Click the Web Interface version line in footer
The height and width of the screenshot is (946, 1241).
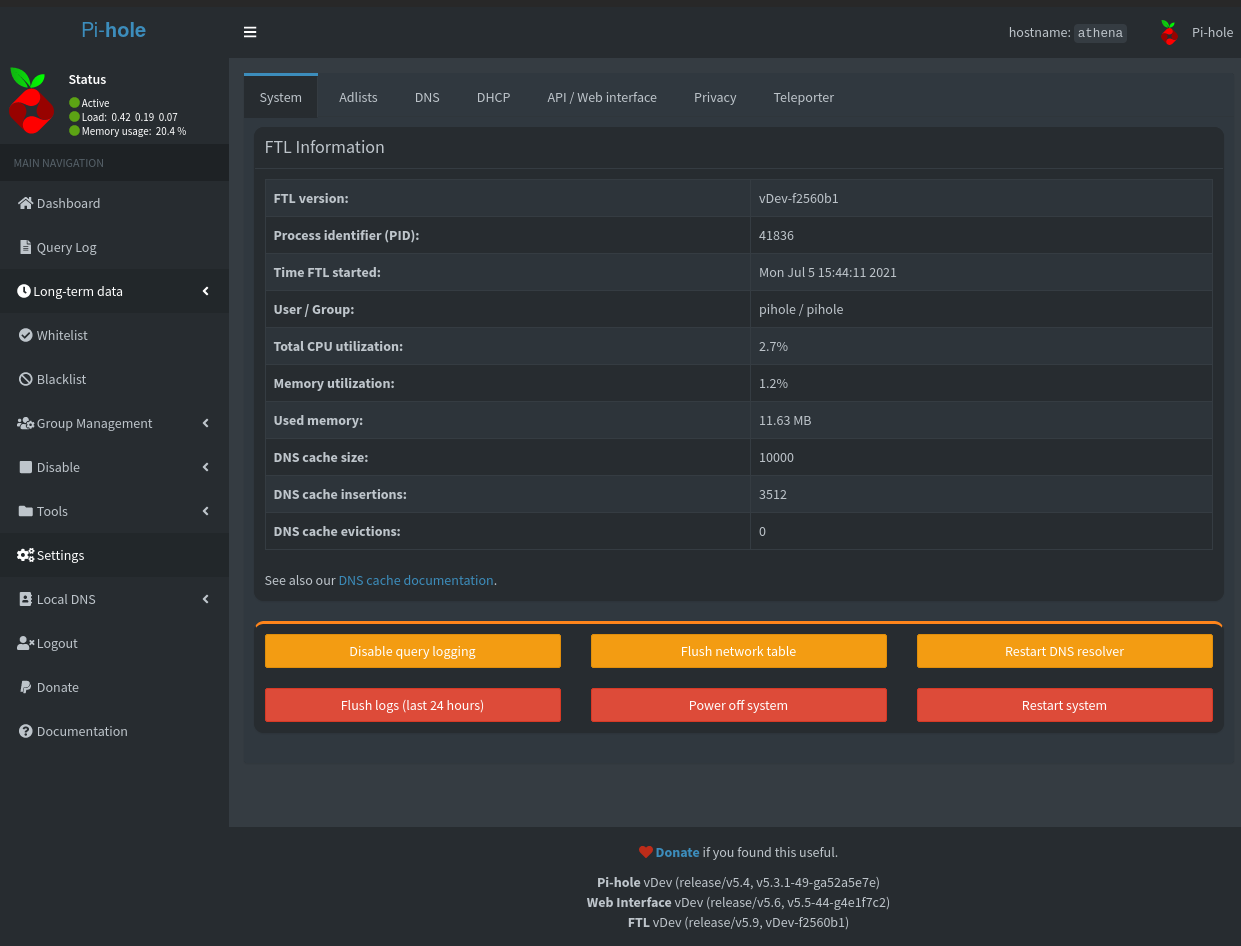pos(738,902)
